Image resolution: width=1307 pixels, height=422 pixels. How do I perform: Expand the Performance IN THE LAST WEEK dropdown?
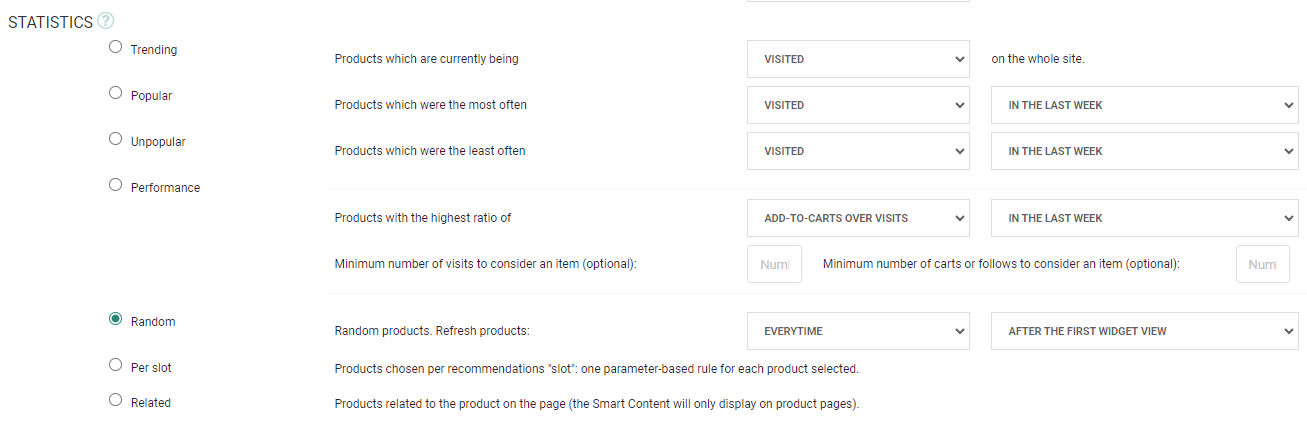1144,218
